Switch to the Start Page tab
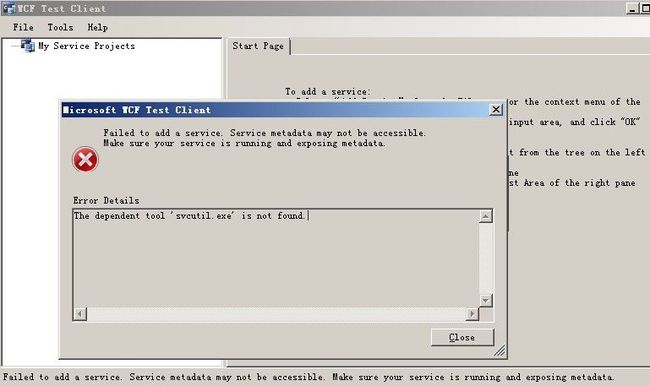This screenshot has height=386, width=650. pyautogui.click(x=258, y=46)
